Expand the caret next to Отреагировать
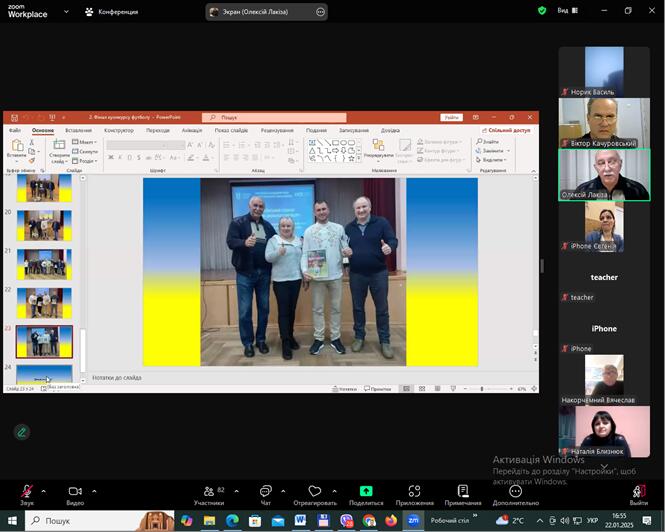Image resolution: width=665 pixels, height=532 pixels. [335, 491]
